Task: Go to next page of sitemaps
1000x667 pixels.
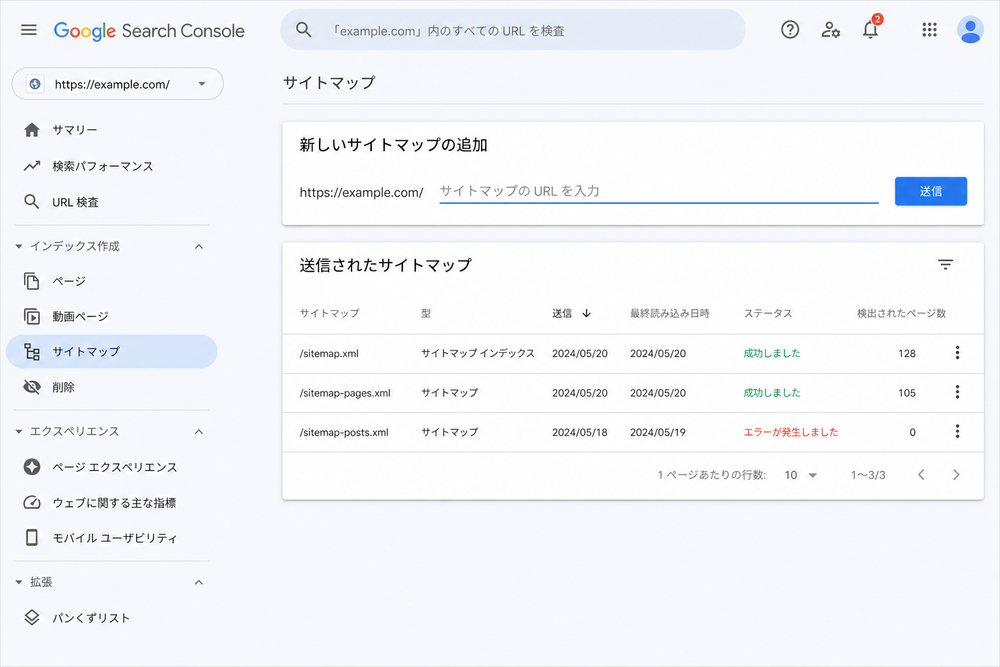Action: pyautogui.click(x=956, y=474)
